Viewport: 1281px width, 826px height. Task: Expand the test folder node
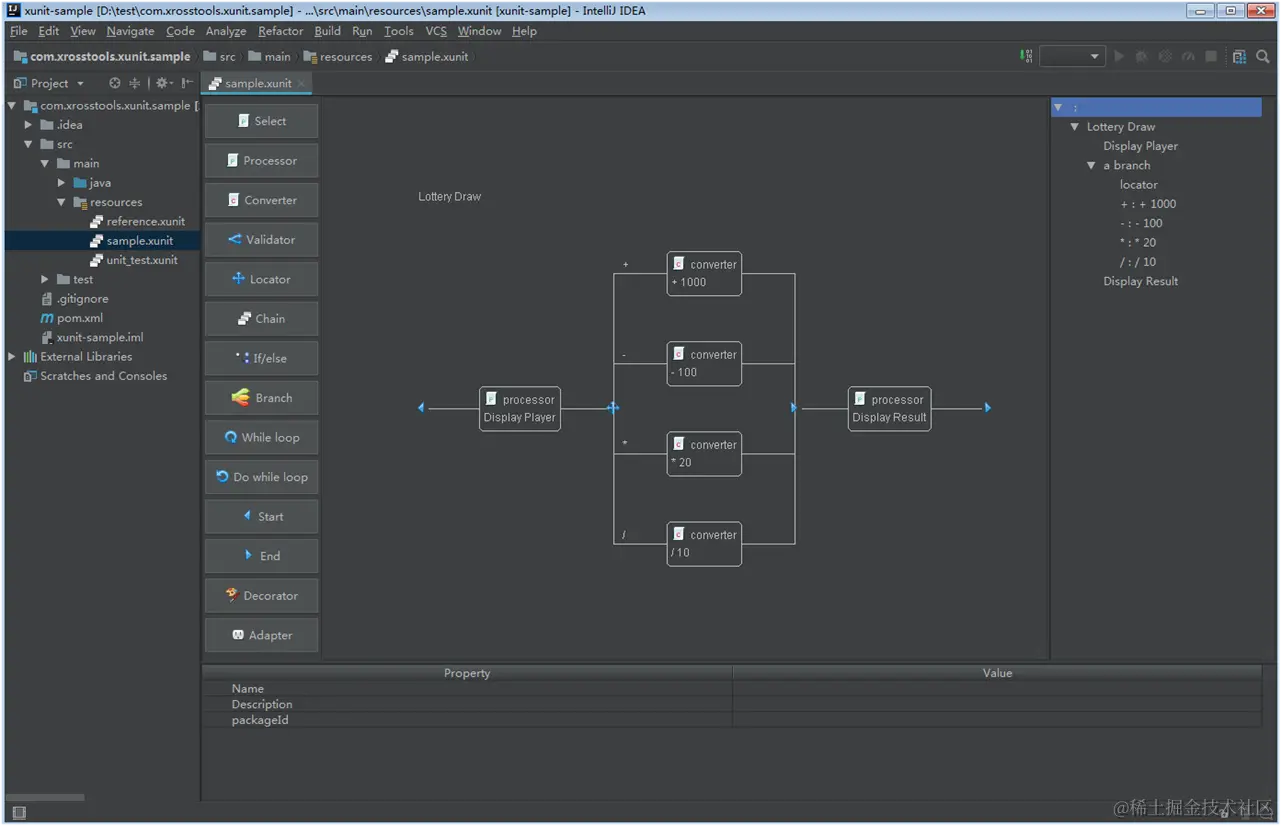(x=45, y=280)
